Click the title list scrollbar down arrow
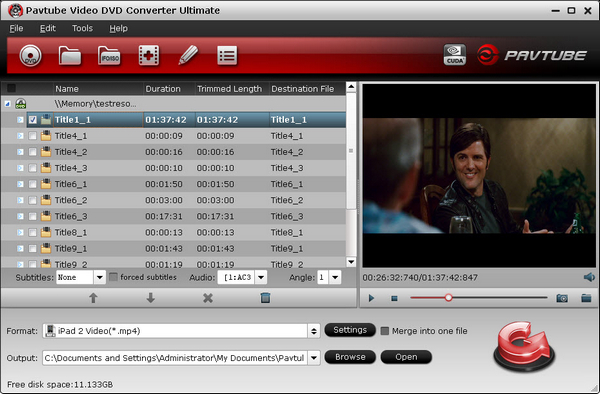Image resolution: width=600 pixels, height=394 pixels. [351, 262]
